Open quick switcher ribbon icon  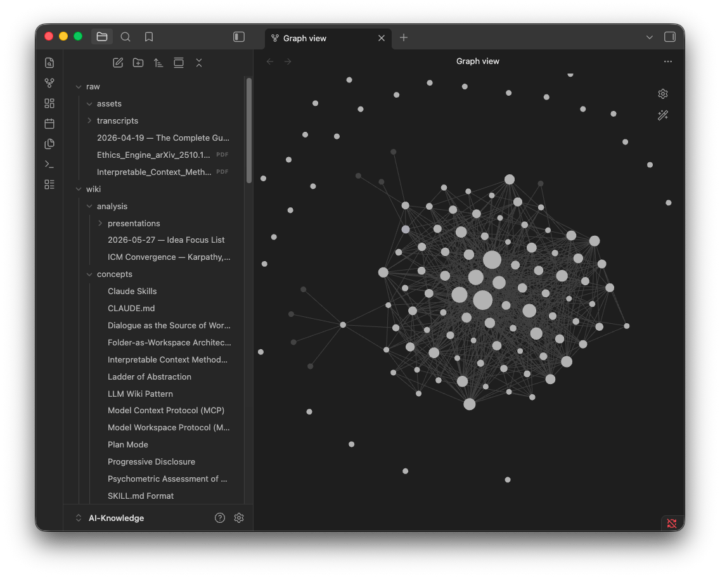click(x=50, y=62)
